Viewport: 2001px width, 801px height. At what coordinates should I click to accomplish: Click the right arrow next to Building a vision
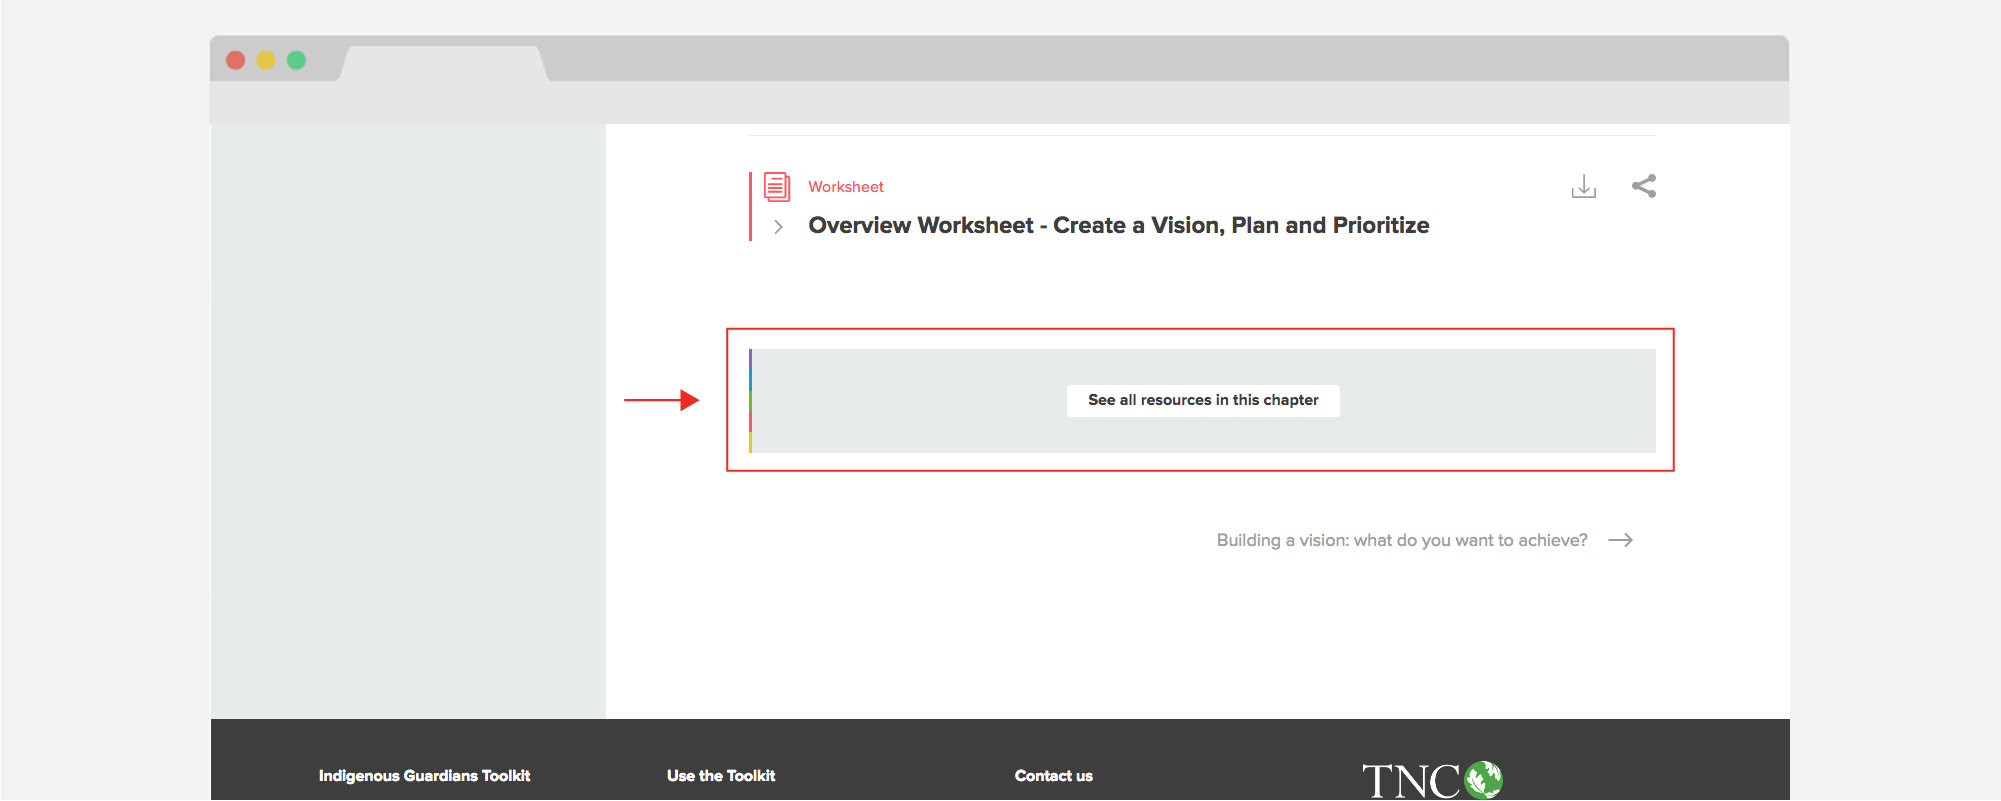1620,540
